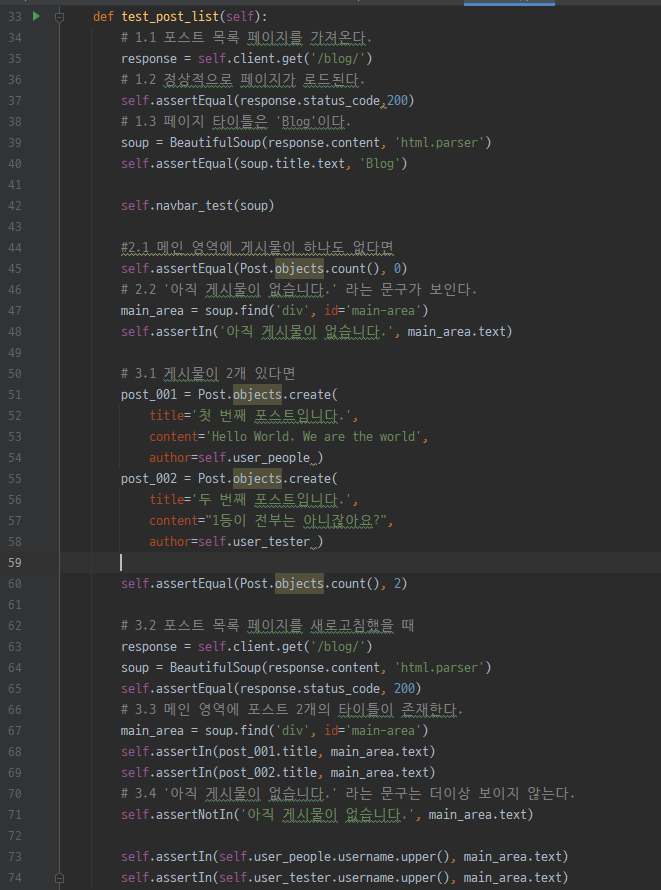Click the comment starting with '# 3.4'
The width and height of the screenshot is (661, 890).
tap(348, 794)
